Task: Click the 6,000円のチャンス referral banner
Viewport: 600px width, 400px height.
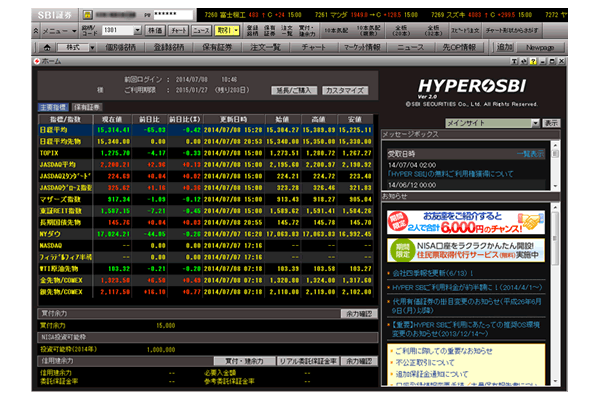Action: (466, 222)
